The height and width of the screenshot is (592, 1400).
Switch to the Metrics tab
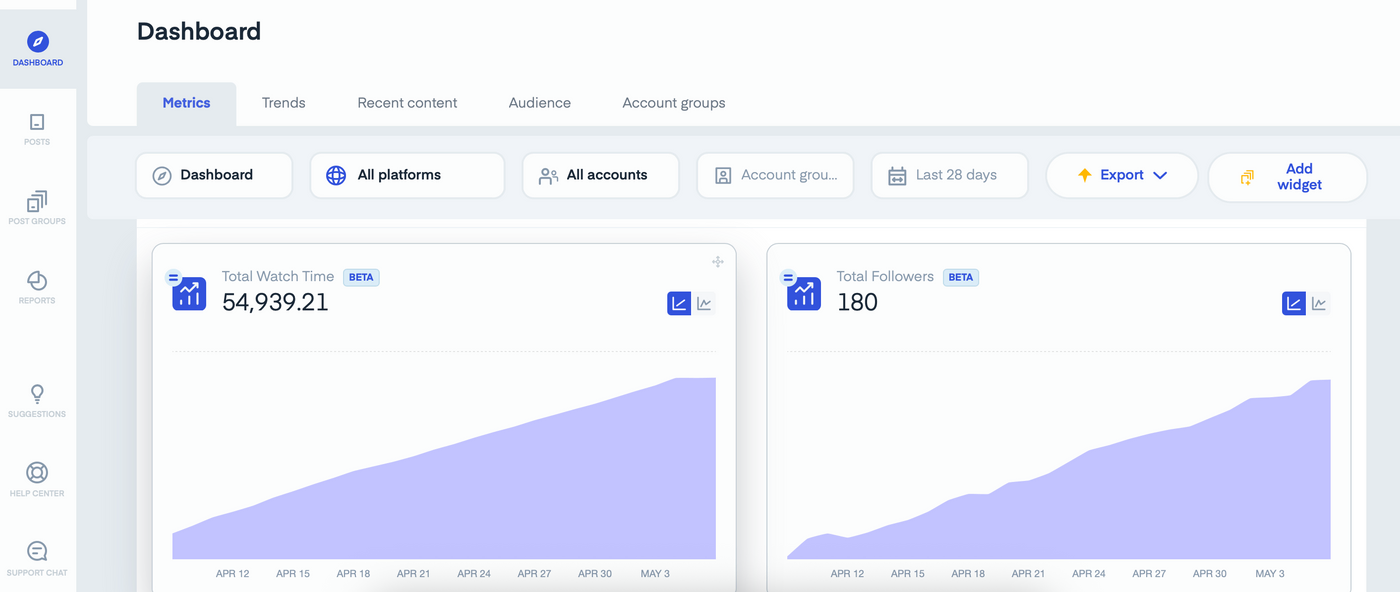(187, 103)
